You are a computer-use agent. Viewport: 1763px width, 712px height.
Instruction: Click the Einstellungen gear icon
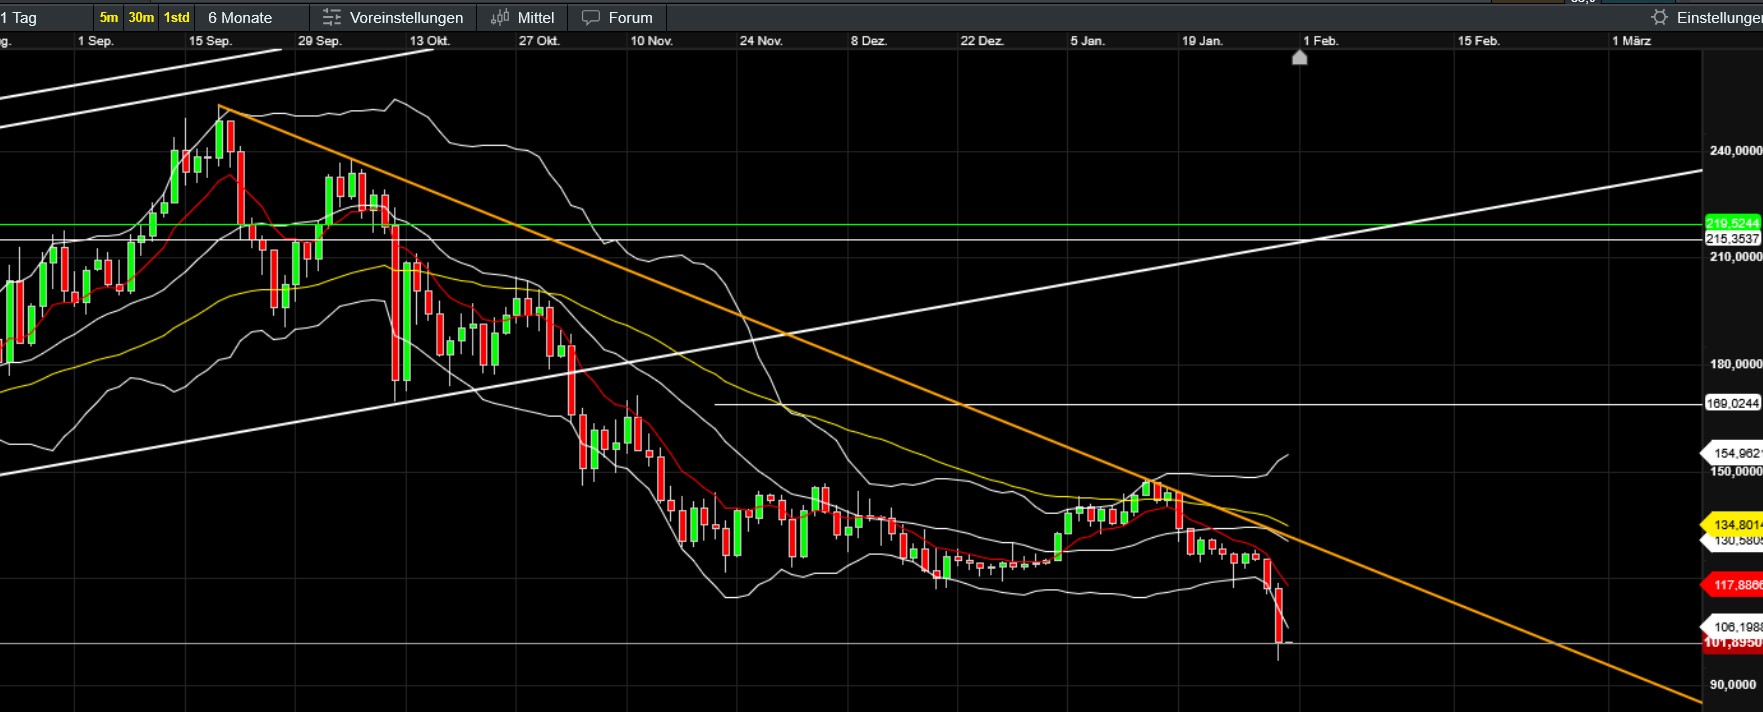tap(1660, 18)
